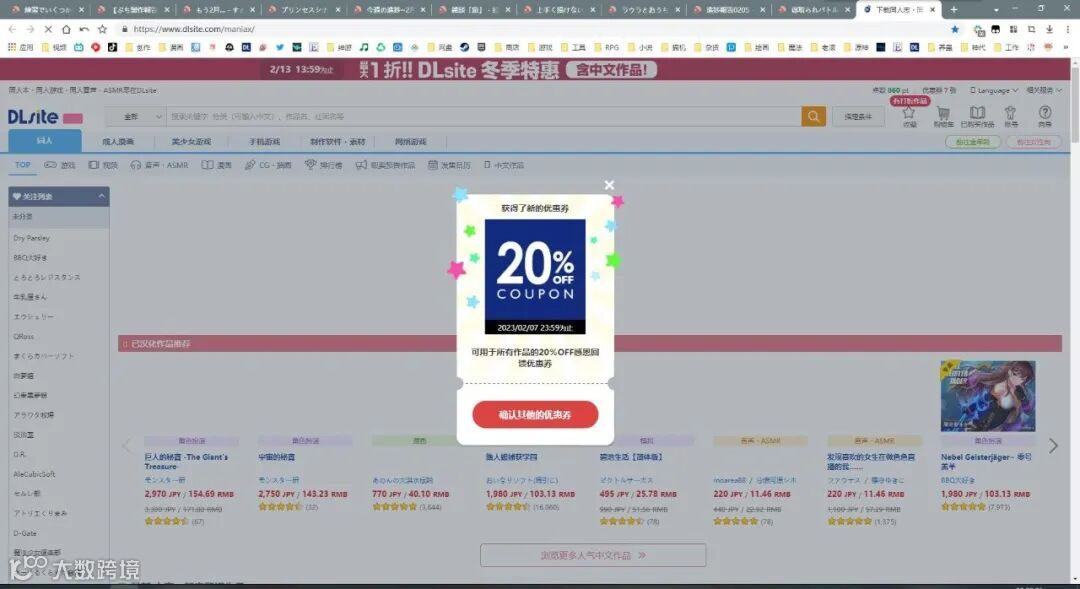Click the undo closed tab arrow icon
This screenshot has height=589, width=1080.
tap(84, 30)
